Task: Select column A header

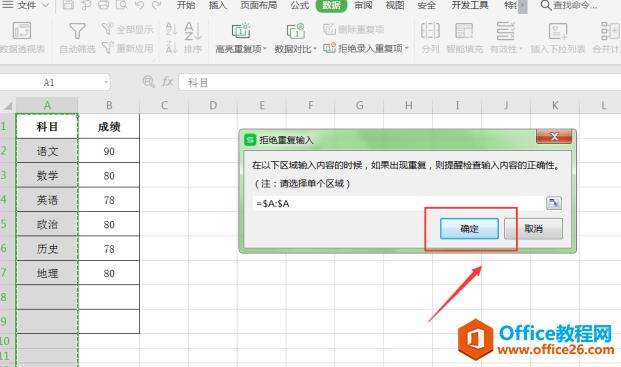Action: (47, 105)
